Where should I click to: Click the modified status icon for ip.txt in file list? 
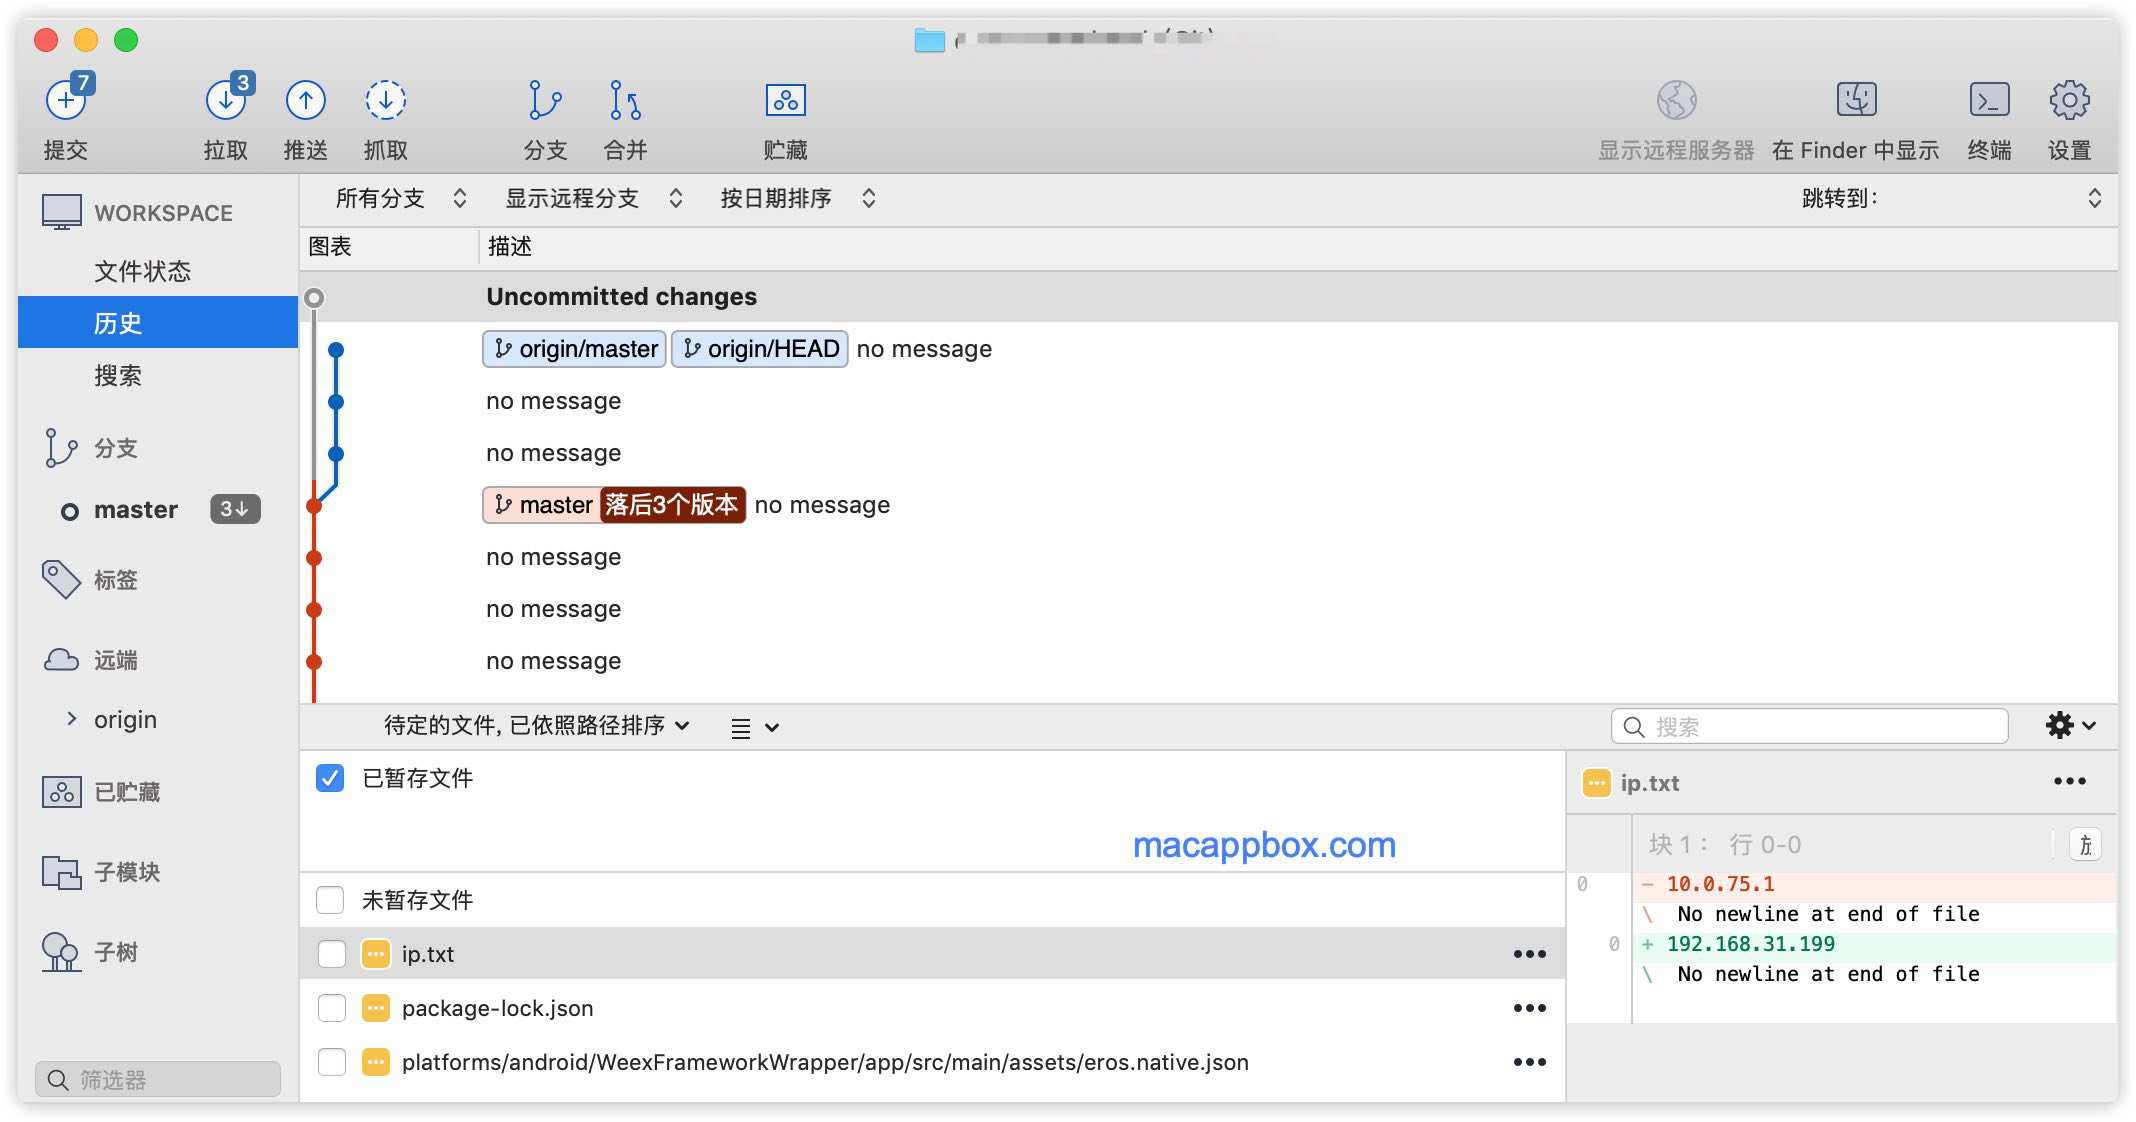pyautogui.click(x=375, y=954)
